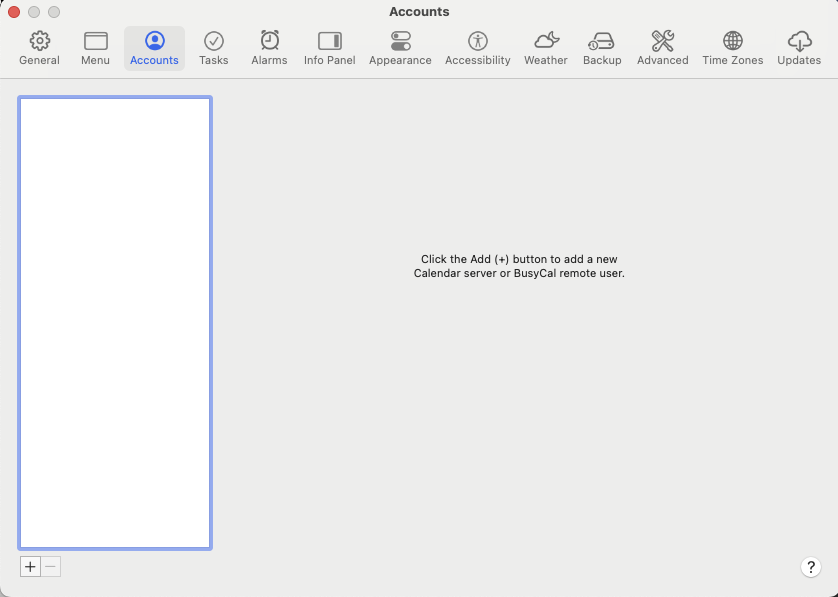Select the Accounts toolbar icon
The height and width of the screenshot is (597, 838).
[x=154, y=48]
